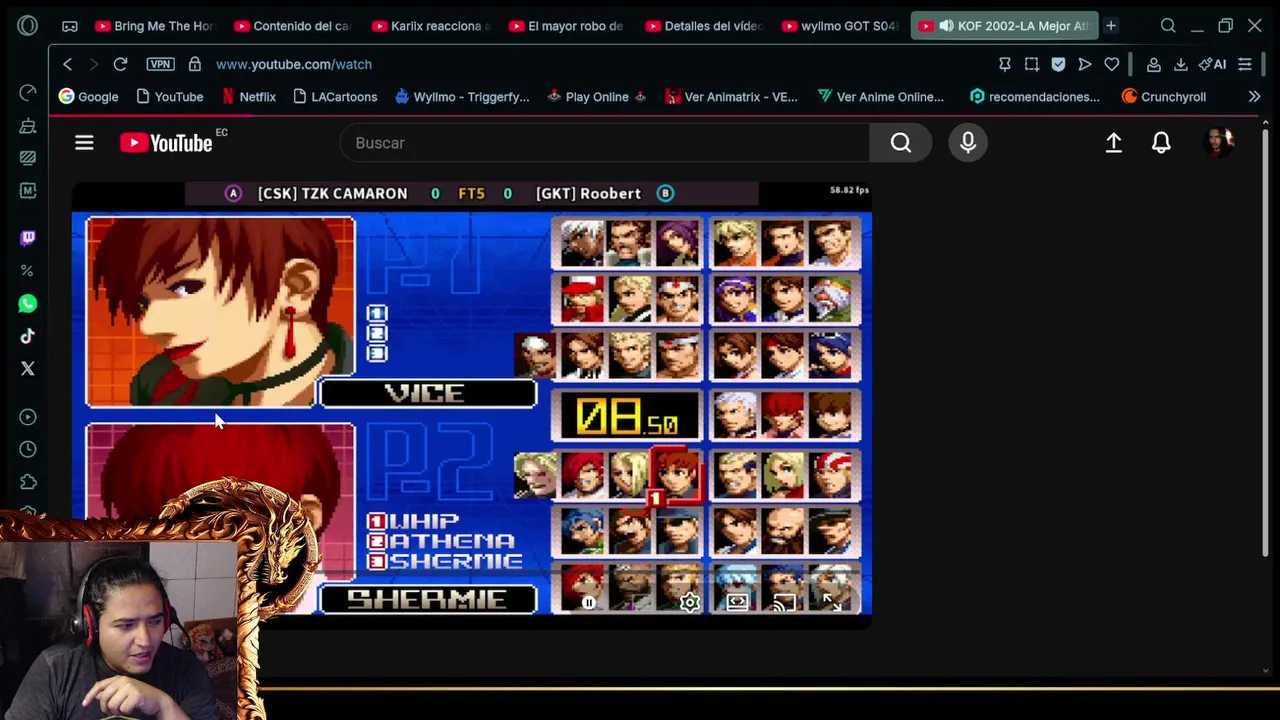Open the YouTube bookmark in bookmarks bar
This screenshot has width=1280, height=720.
(169, 97)
